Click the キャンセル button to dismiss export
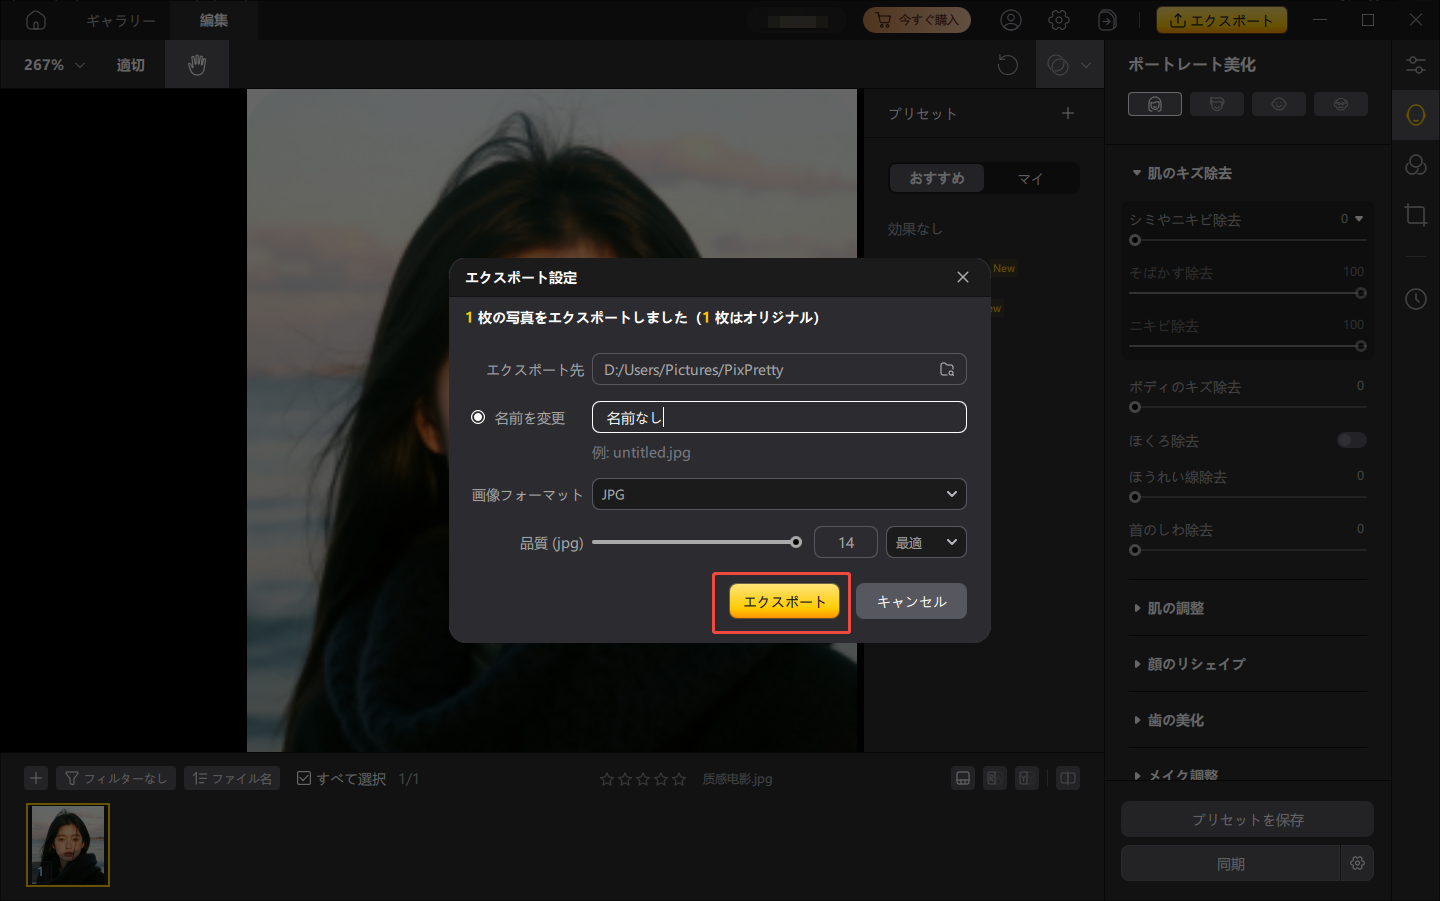1440x901 pixels. 910,601
